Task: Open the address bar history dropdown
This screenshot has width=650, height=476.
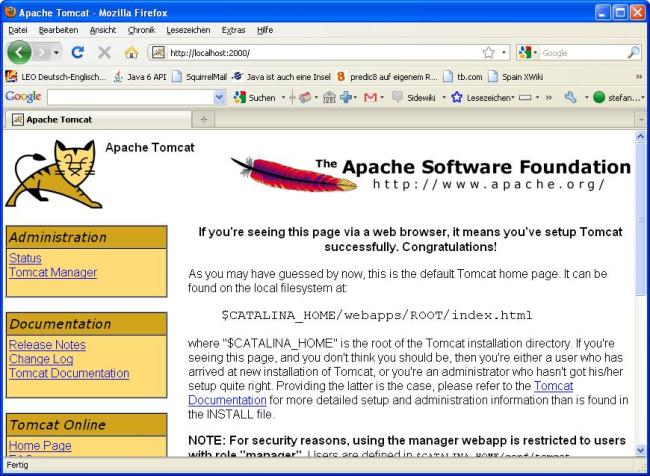Action: [x=504, y=53]
